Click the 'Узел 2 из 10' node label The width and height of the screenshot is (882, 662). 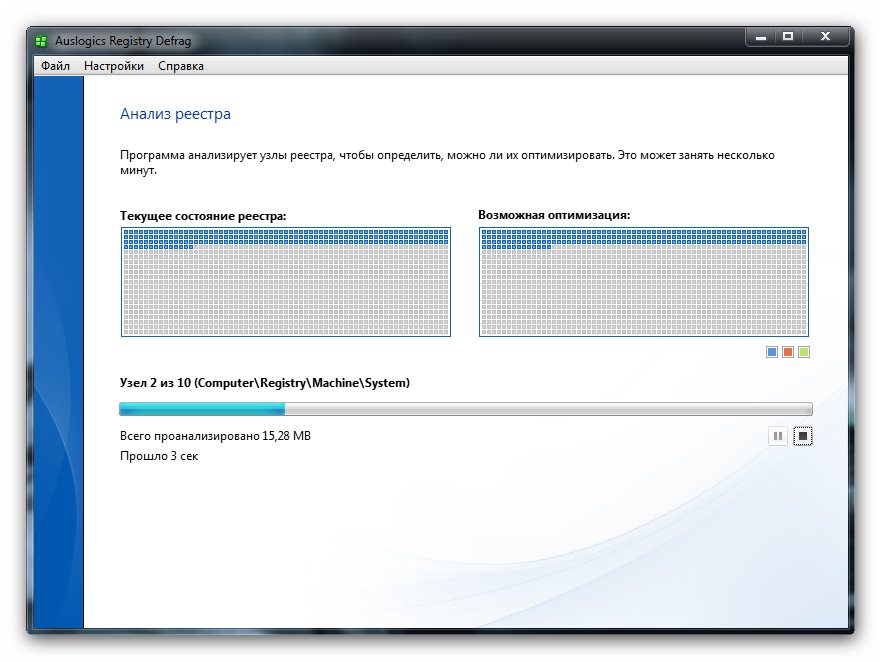pyautogui.click(x=264, y=383)
